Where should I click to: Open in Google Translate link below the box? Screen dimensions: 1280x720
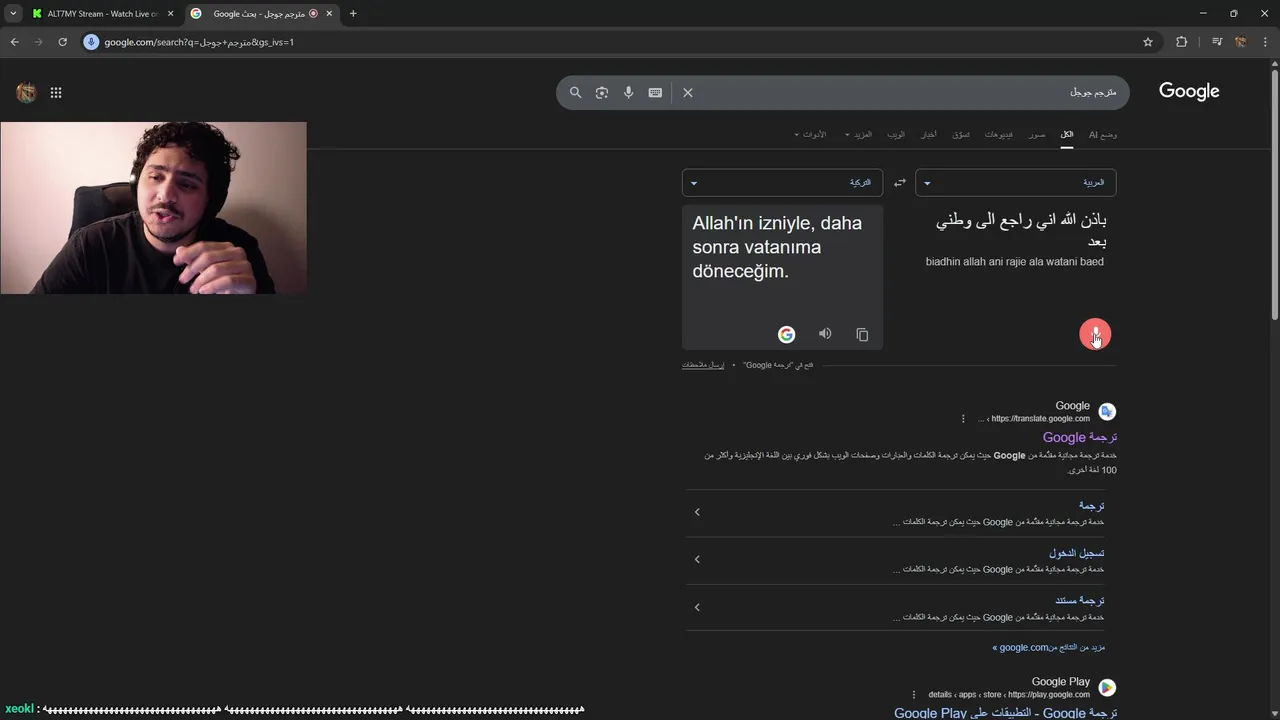pyautogui.click(x=778, y=365)
